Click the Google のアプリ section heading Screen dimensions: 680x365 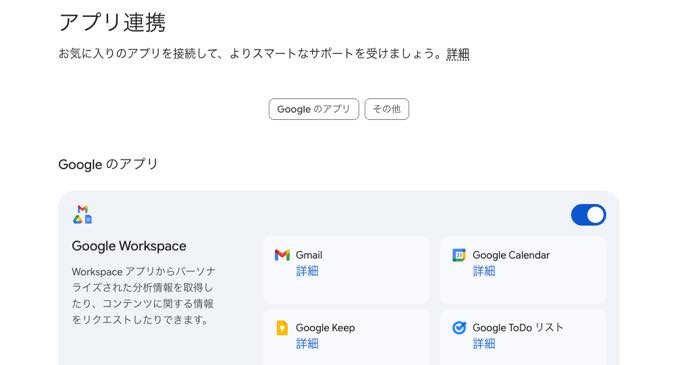pos(108,165)
